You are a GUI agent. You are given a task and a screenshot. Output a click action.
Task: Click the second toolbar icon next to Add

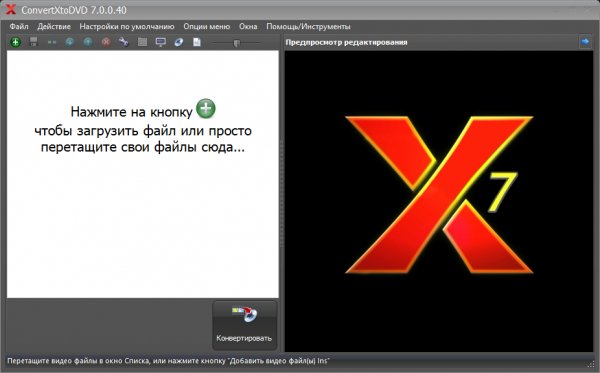tap(34, 42)
